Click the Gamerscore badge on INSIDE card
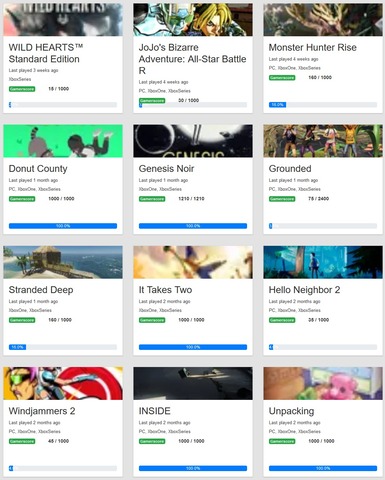 click(x=152, y=441)
